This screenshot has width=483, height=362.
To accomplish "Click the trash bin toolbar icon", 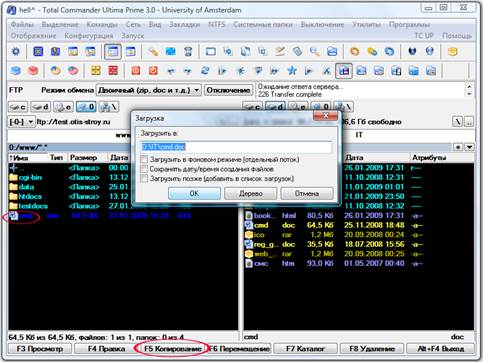I will (188, 52).
